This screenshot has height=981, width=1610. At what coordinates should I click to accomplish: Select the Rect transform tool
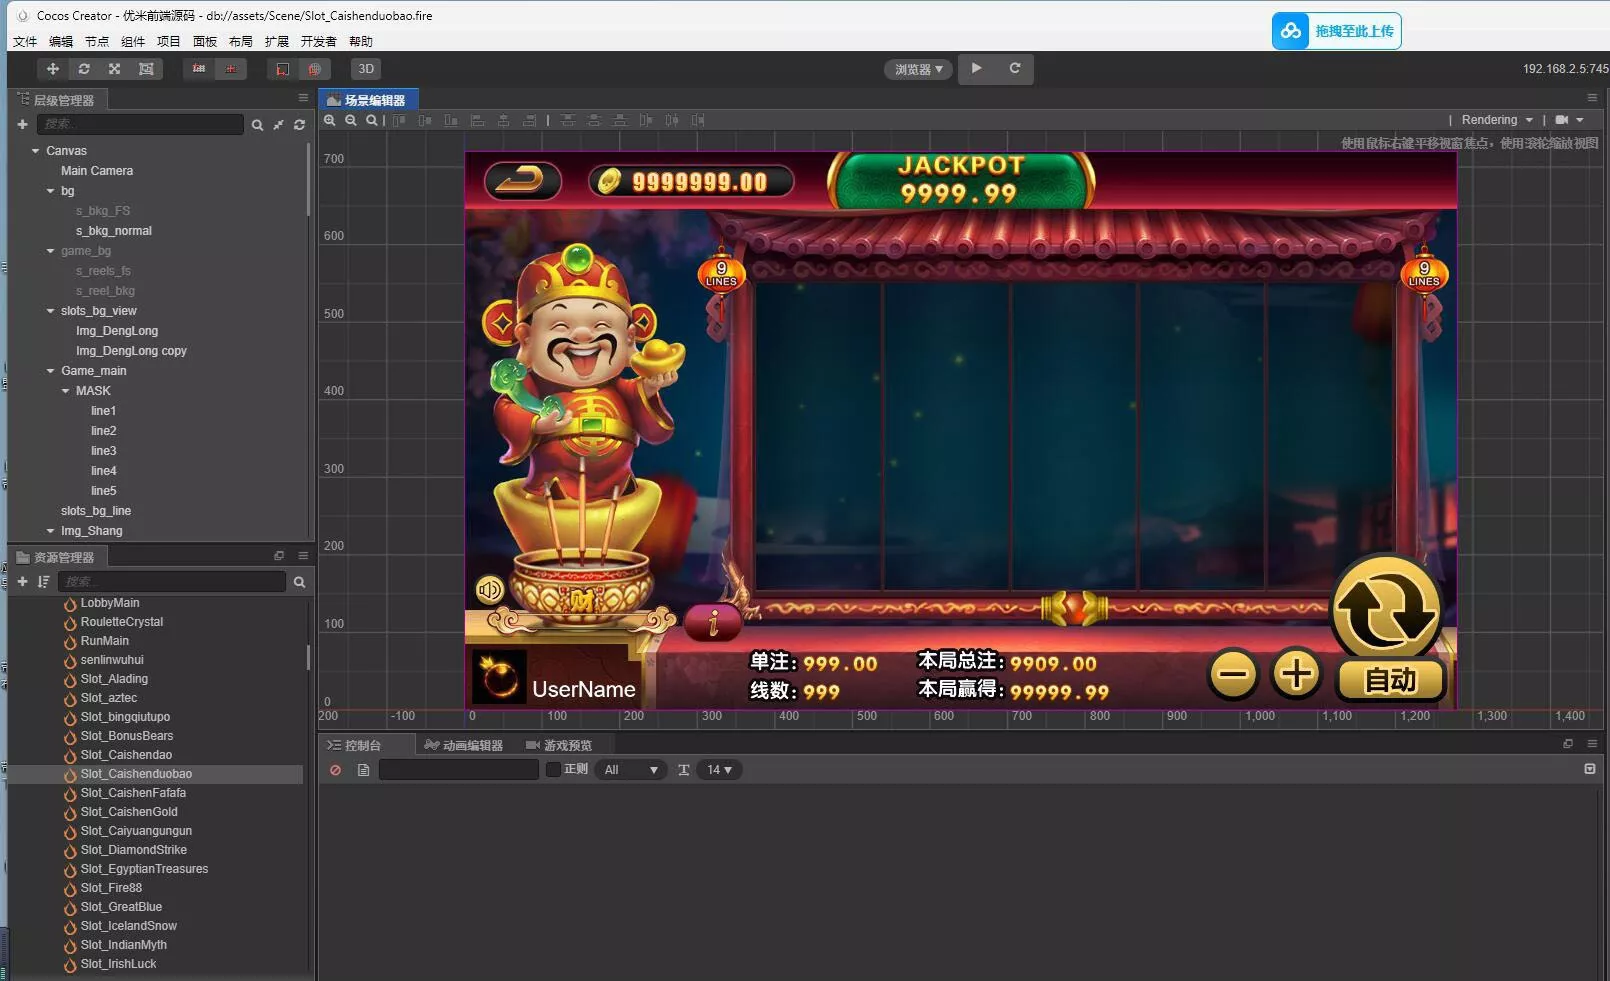click(x=146, y=69)
